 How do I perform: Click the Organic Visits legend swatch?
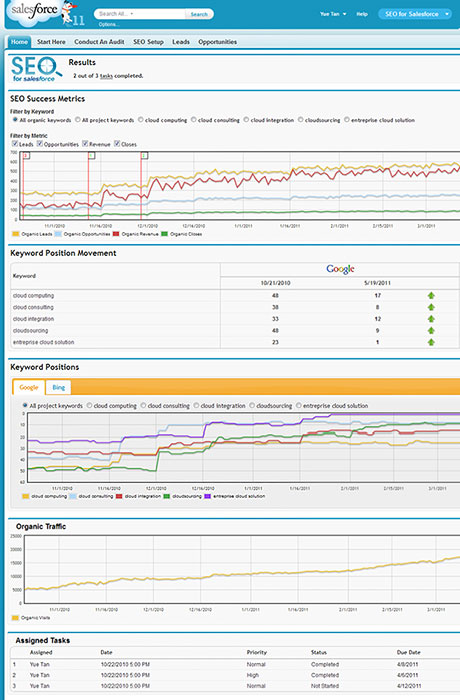16,618
